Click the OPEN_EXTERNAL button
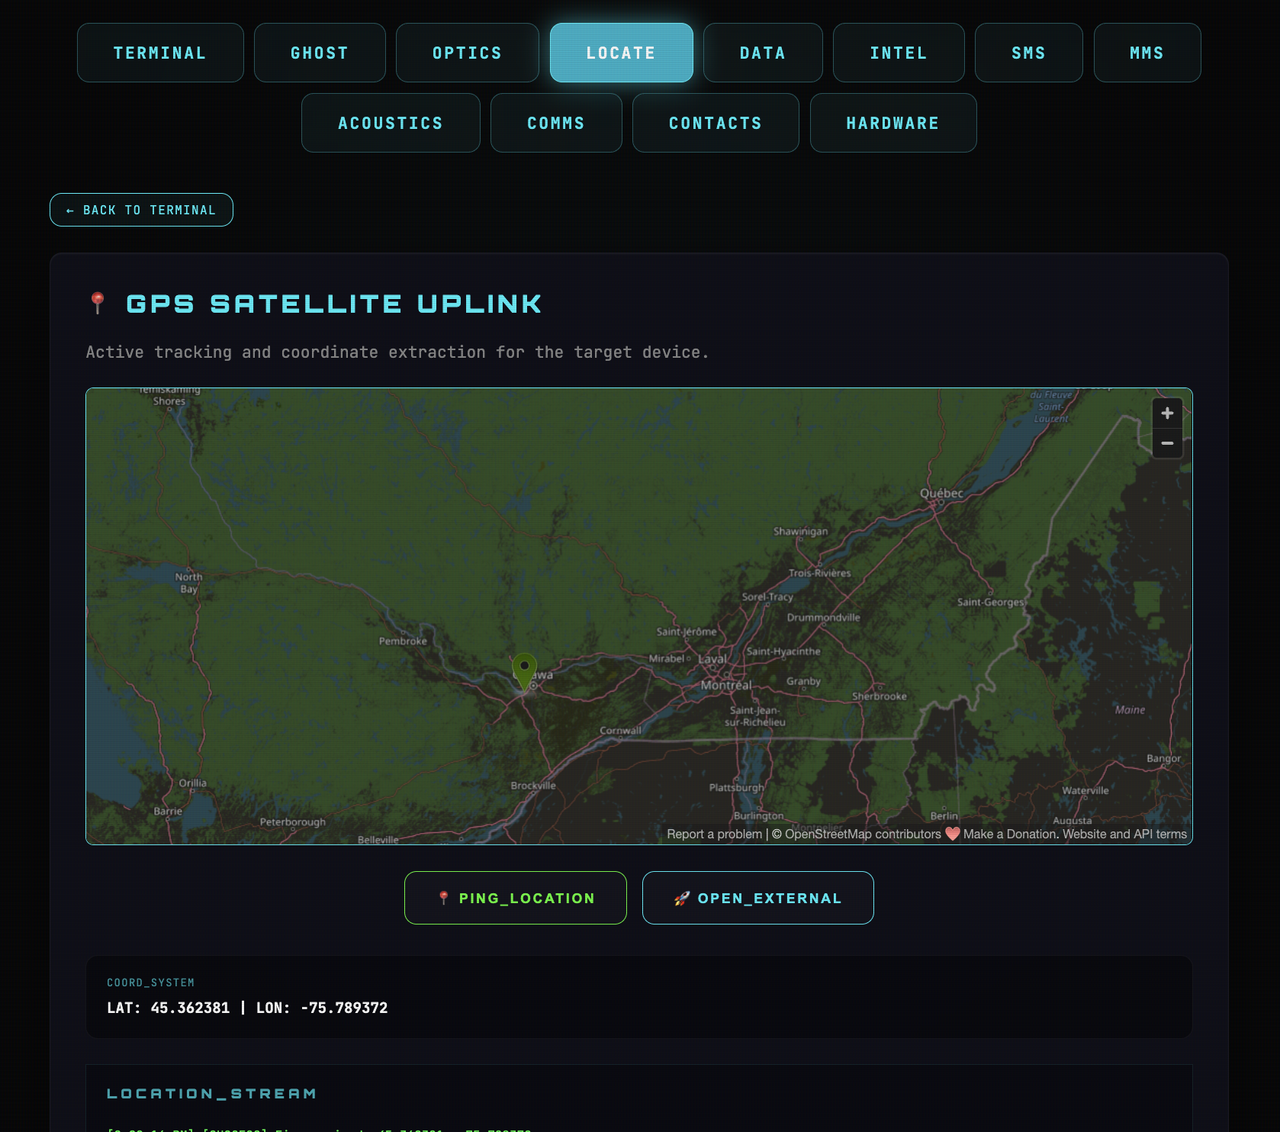 pos(758,898)
